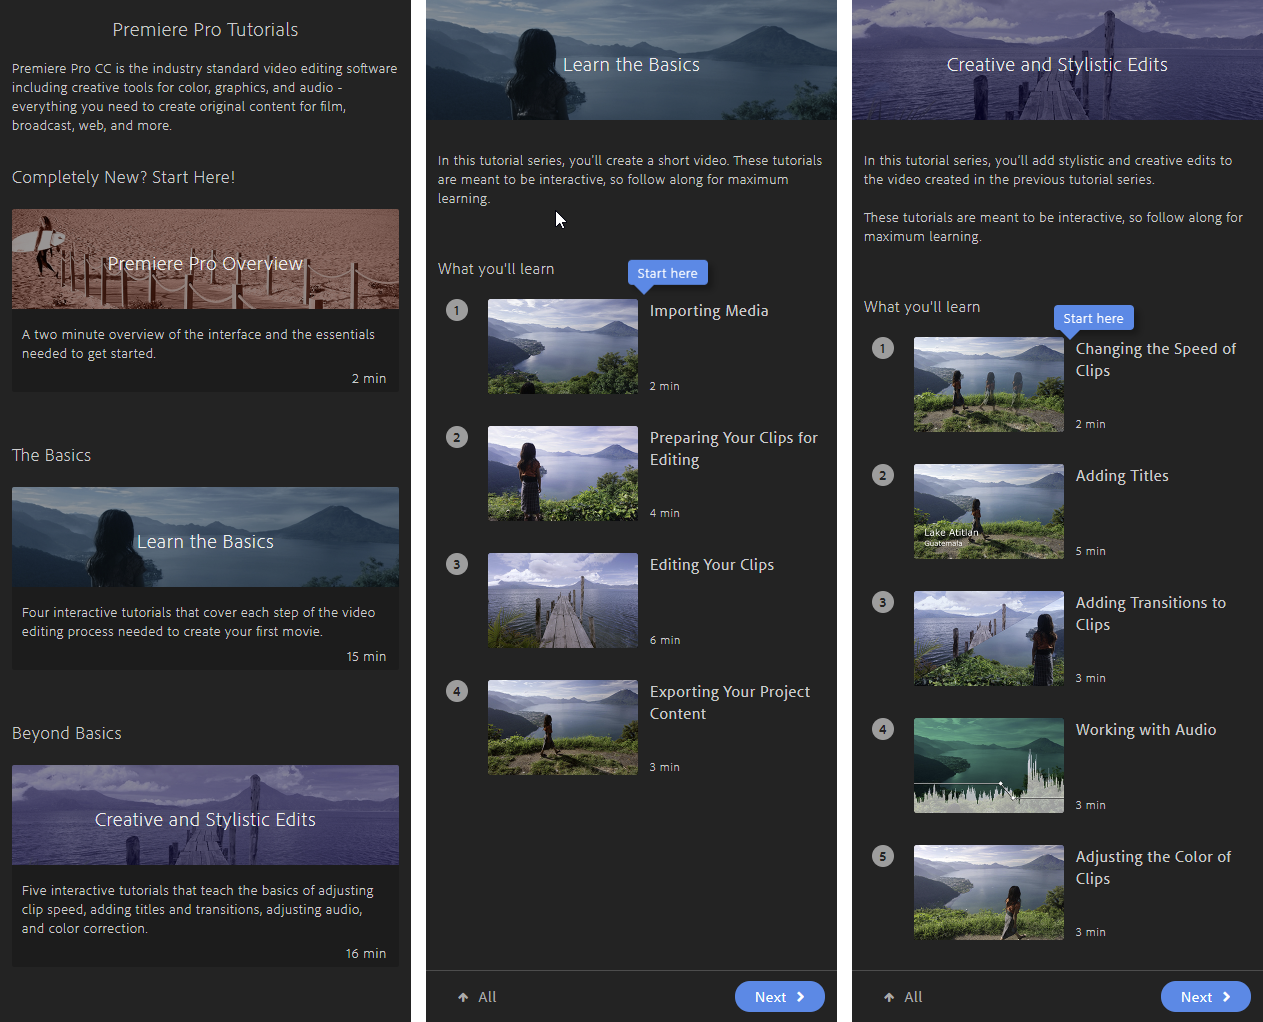Viewport: 1263px width, 1022px height.
Task: Open the Working with Audio title
Action: tap(1146, 730)
